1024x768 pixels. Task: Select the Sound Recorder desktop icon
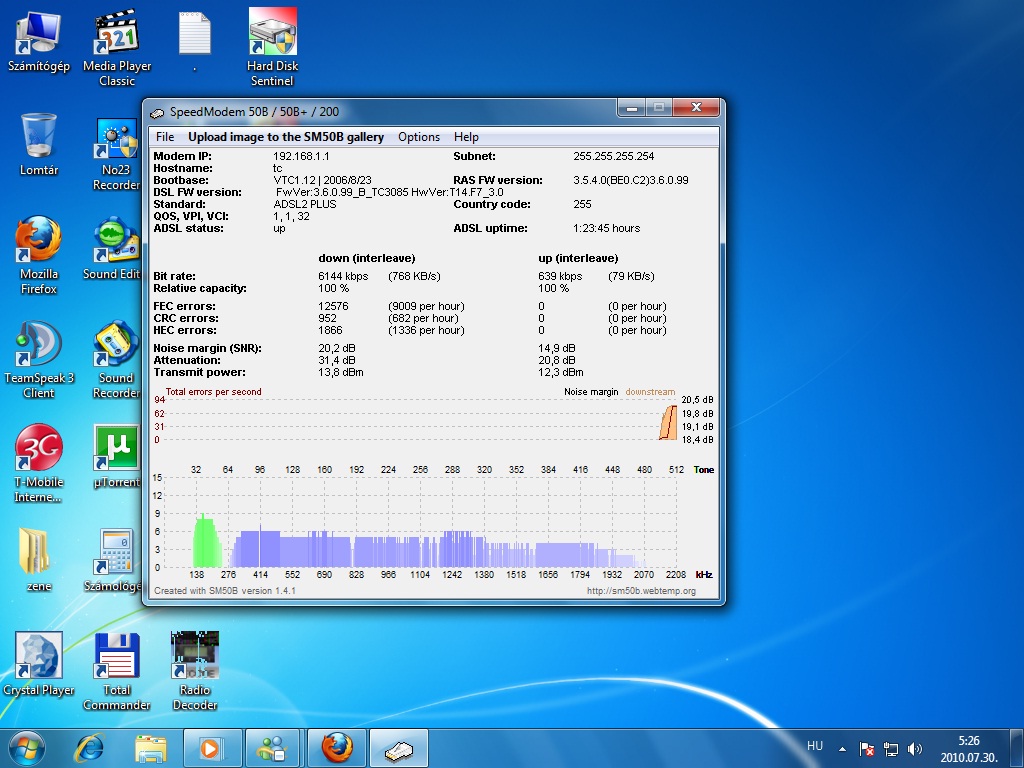[116, 359]
